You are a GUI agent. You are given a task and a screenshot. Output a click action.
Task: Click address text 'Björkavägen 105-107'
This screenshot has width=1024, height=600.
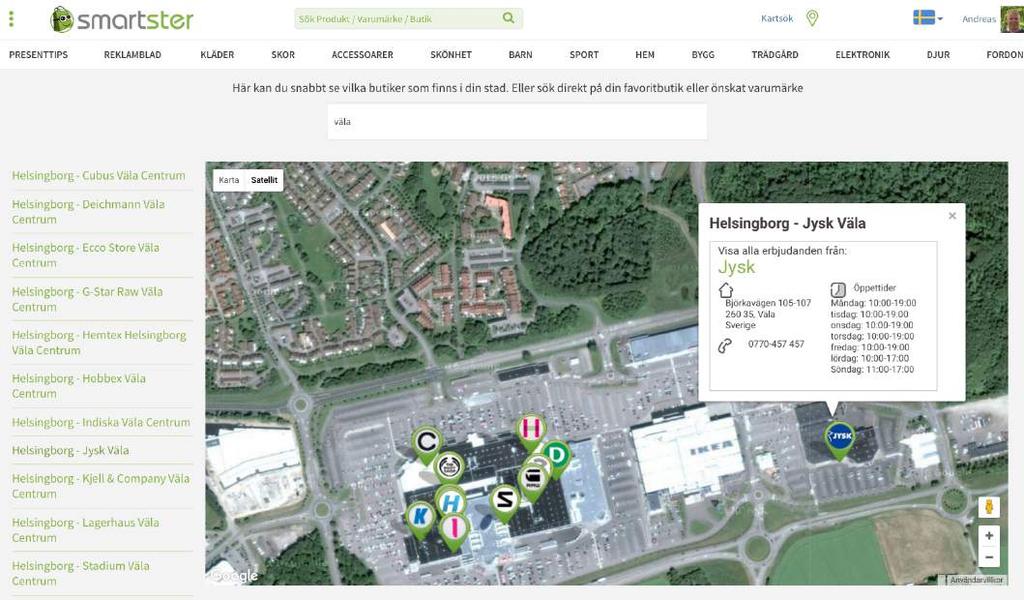click(x=768, y=303)
